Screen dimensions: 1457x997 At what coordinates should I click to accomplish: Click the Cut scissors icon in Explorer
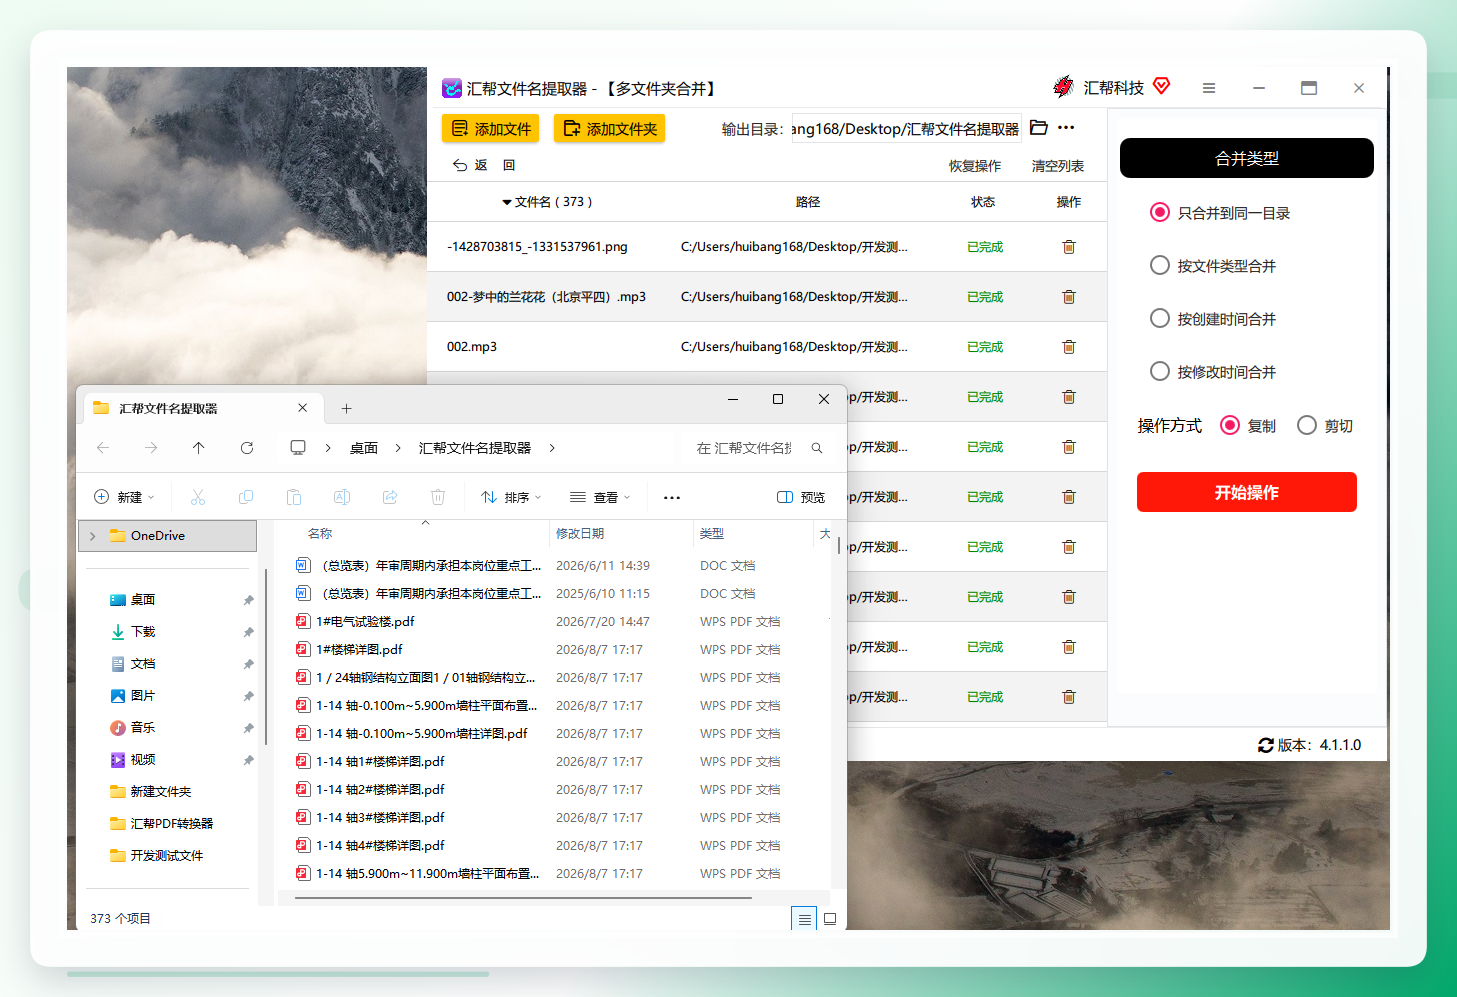tap(198, 497)
